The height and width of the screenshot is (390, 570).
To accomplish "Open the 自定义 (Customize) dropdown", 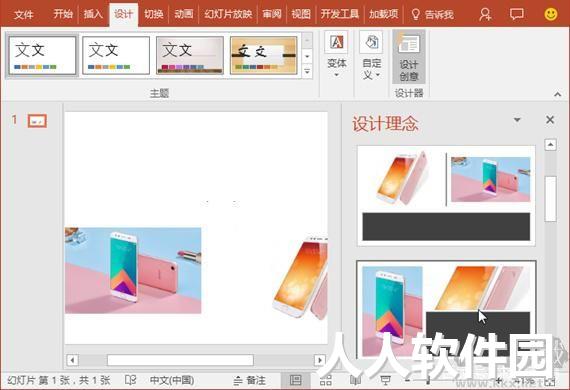I will (x=371, y=55).
